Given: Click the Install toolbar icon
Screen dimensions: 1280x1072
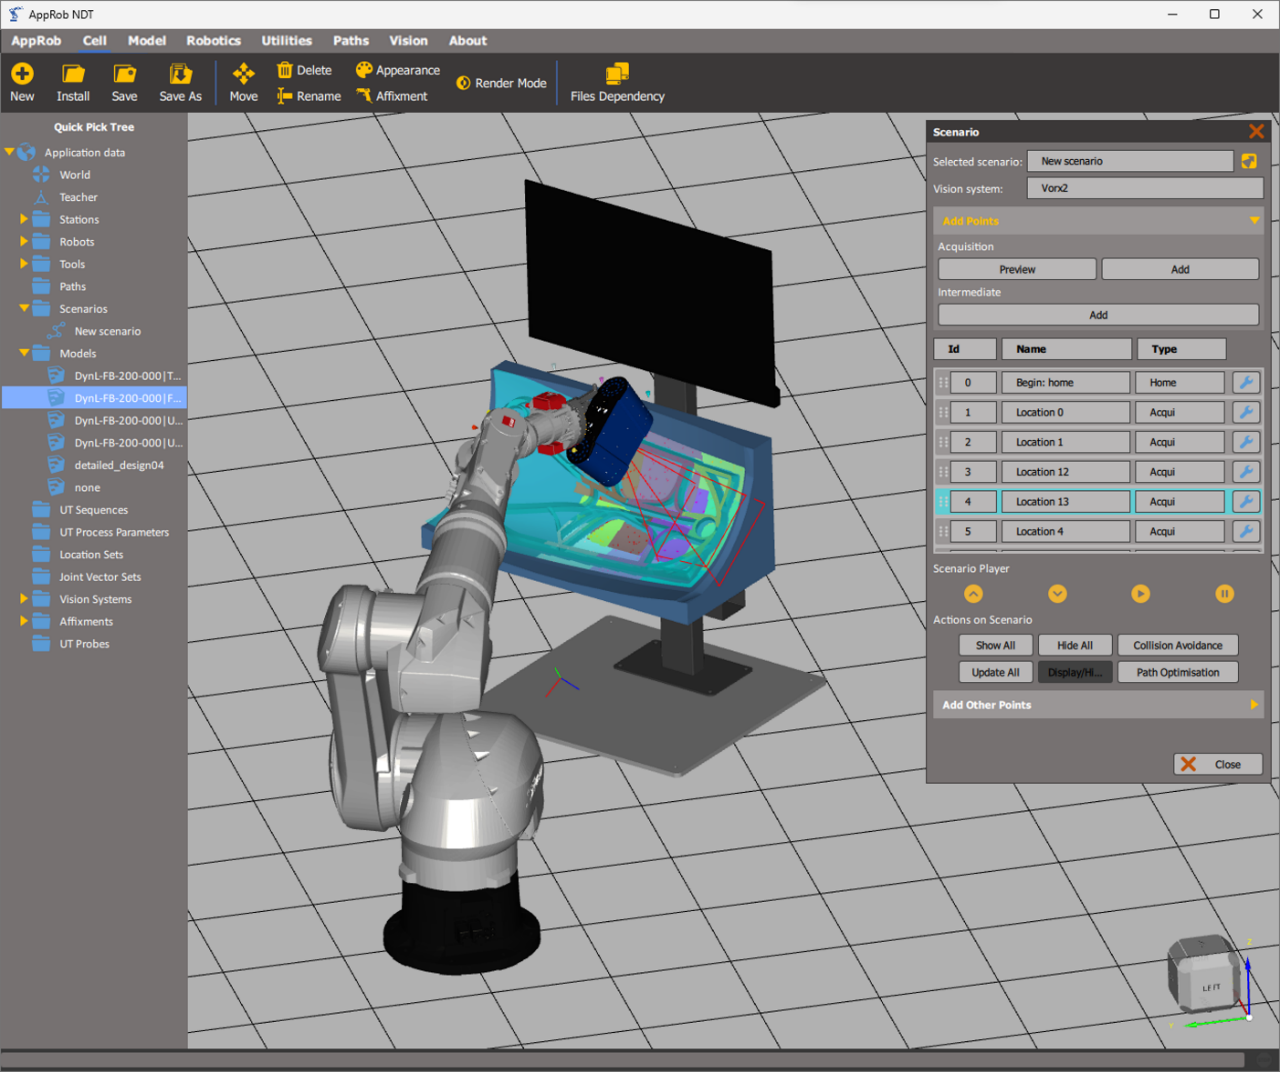Looking at the screenshot, I should pyautogui.click(x=73, y=74).
